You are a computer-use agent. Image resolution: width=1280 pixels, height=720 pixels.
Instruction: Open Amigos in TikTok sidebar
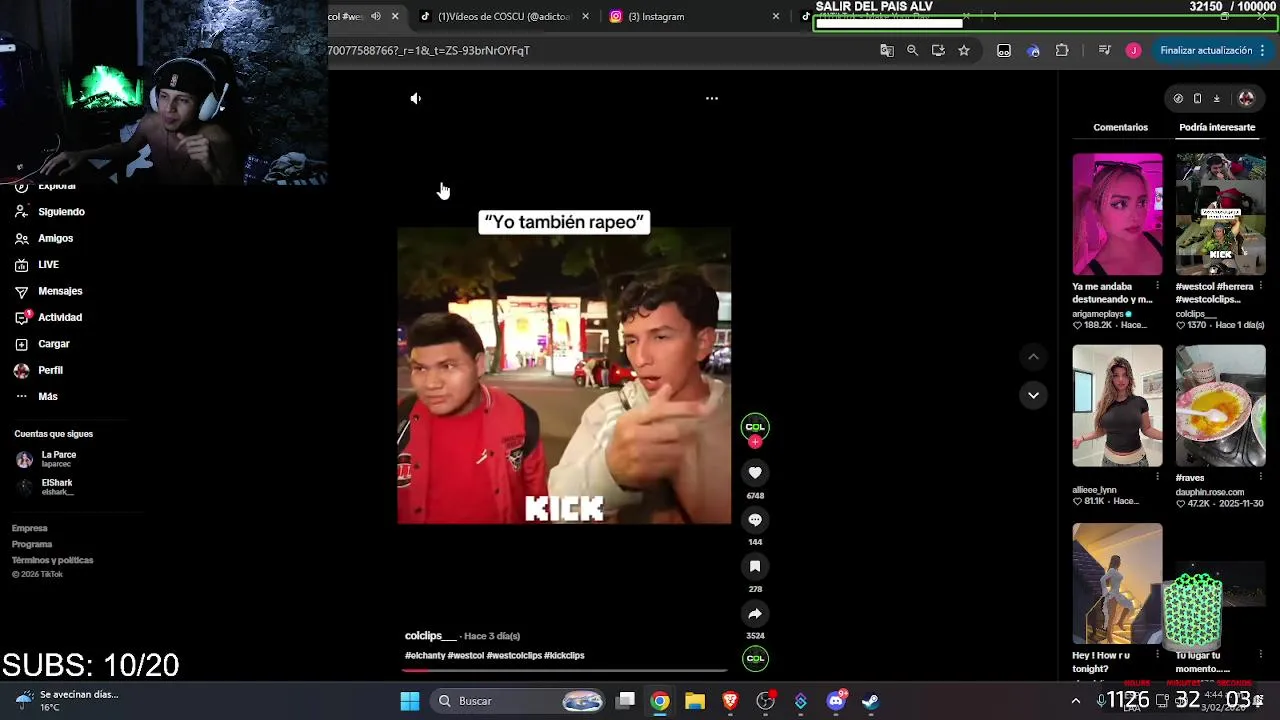44,238
